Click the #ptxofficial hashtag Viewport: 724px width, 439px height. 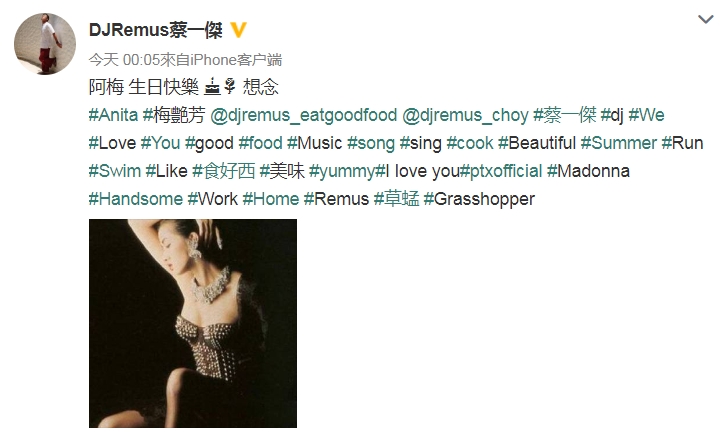click(x=501, y=171)
